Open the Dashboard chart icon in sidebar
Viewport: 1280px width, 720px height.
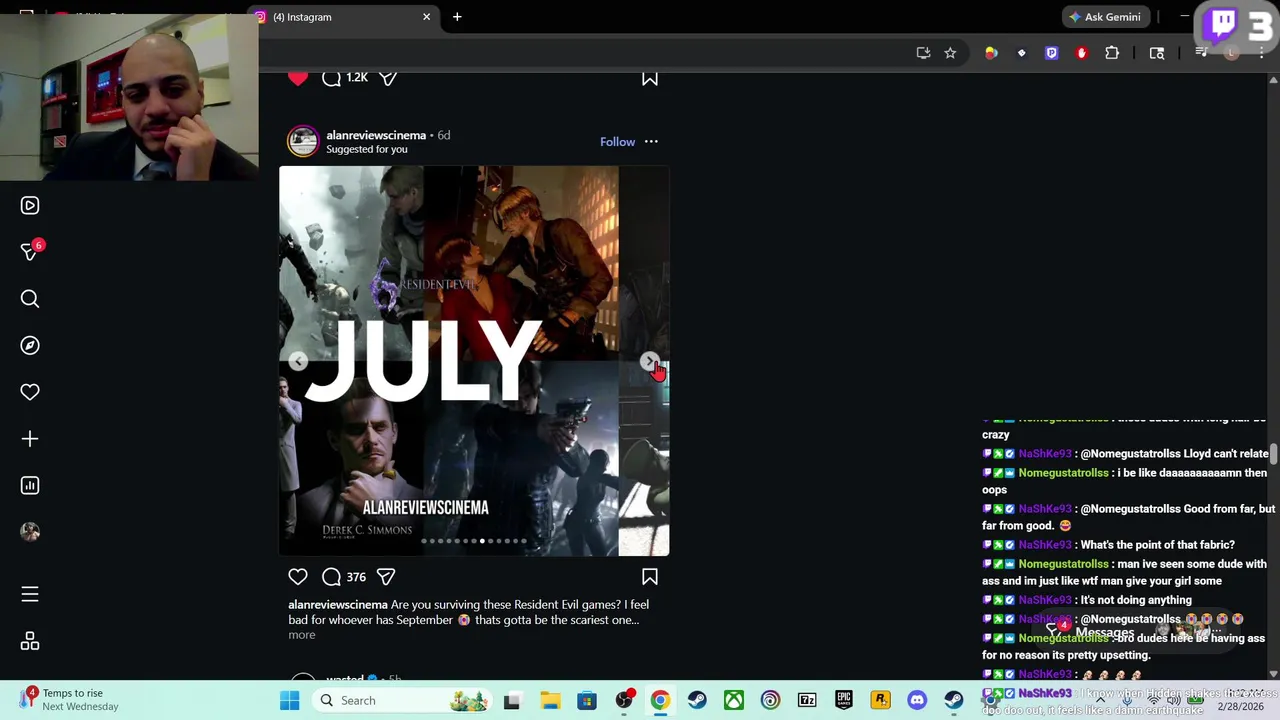pyautogui.click(x=30, y=485)
